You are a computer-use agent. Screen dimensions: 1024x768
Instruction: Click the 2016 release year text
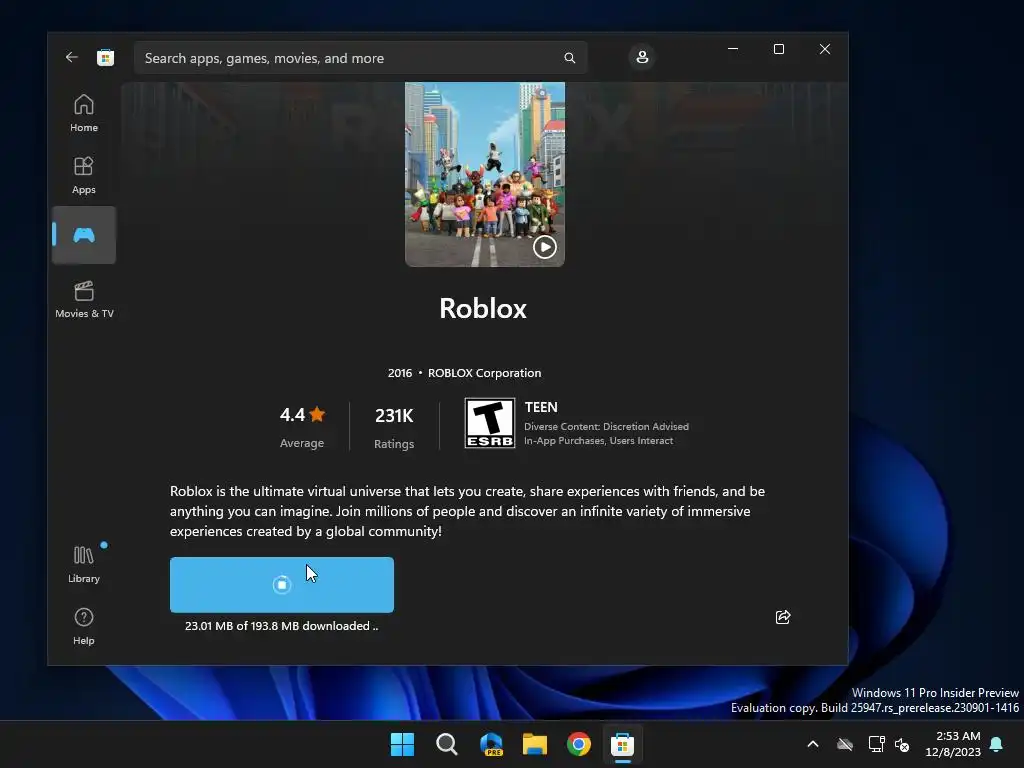click(x=400, y=373)
